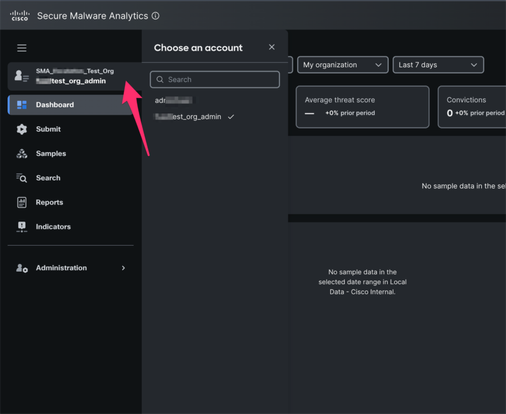Select the est_org_admin account entry
Viewport: 506px width, 414px height.
click(x=188, y=117)
